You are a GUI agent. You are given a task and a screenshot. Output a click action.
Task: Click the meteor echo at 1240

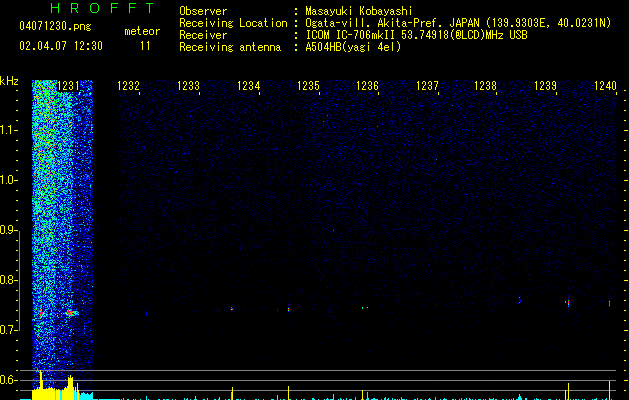(610, 304)
